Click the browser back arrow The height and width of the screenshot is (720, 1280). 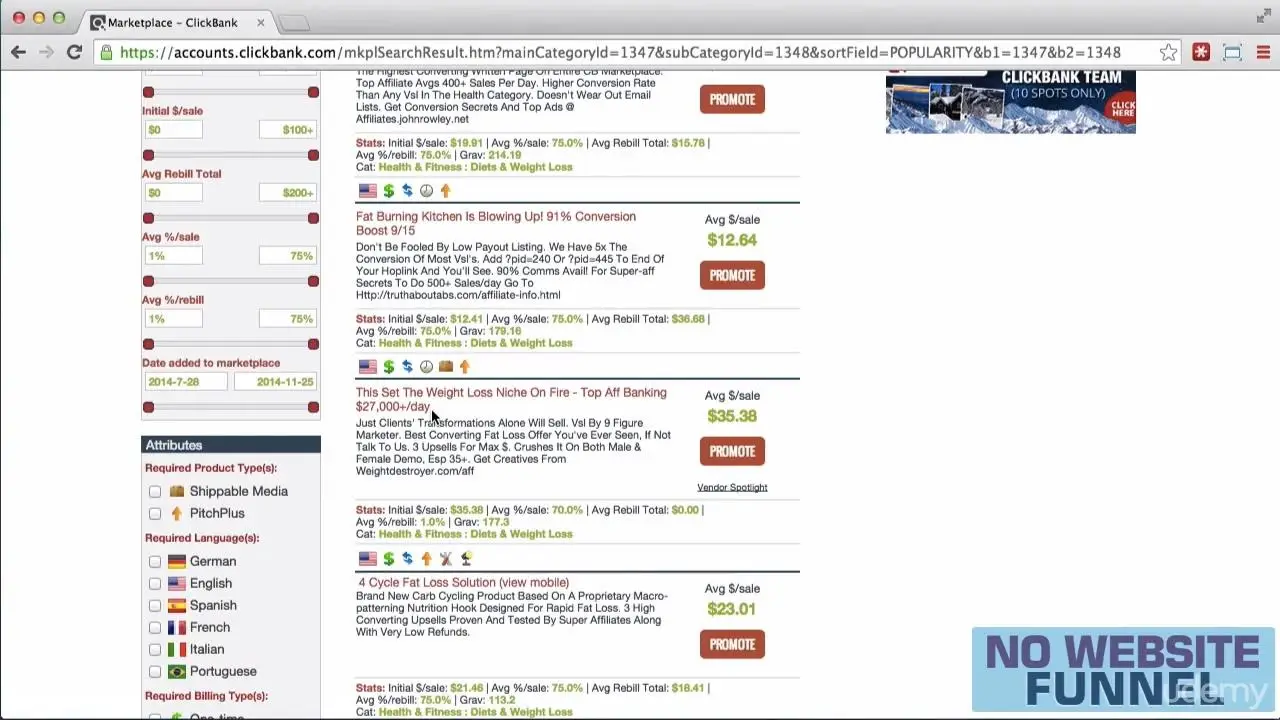click(x=18, y=52)
